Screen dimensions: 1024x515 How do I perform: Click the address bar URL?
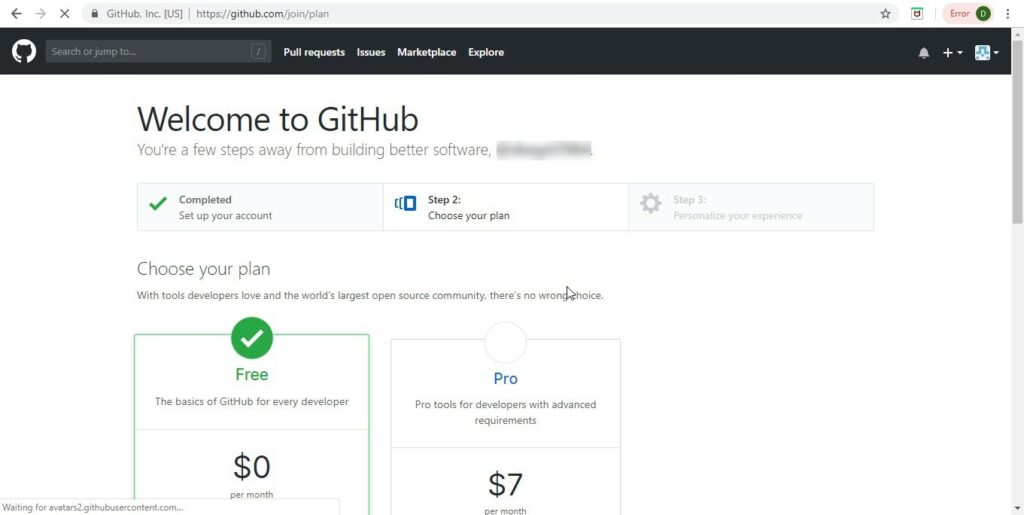click(263, 14)
